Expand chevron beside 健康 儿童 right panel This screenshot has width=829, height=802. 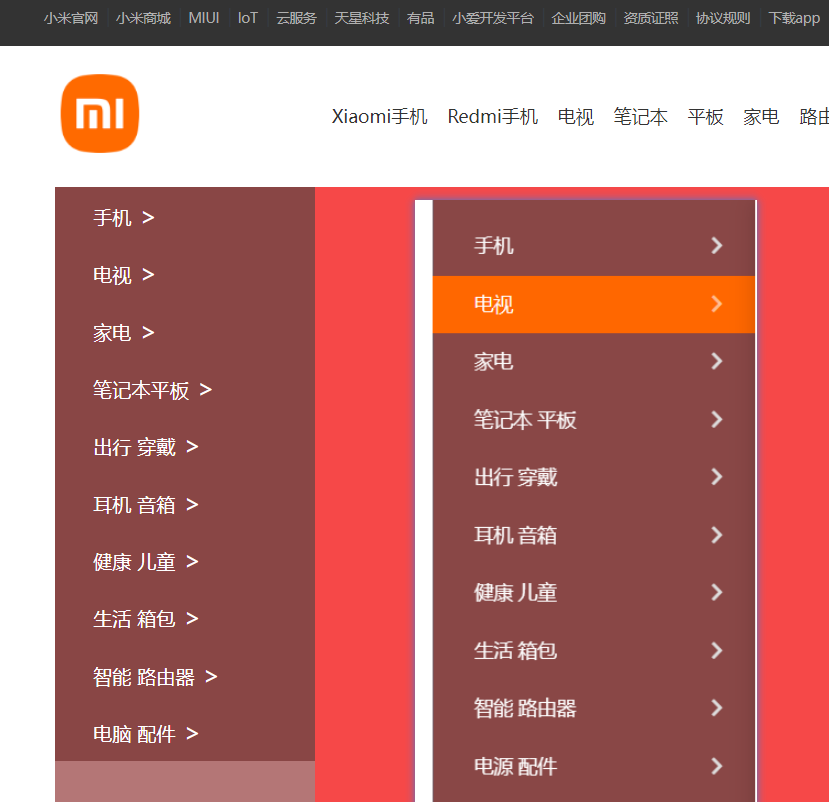716,592
